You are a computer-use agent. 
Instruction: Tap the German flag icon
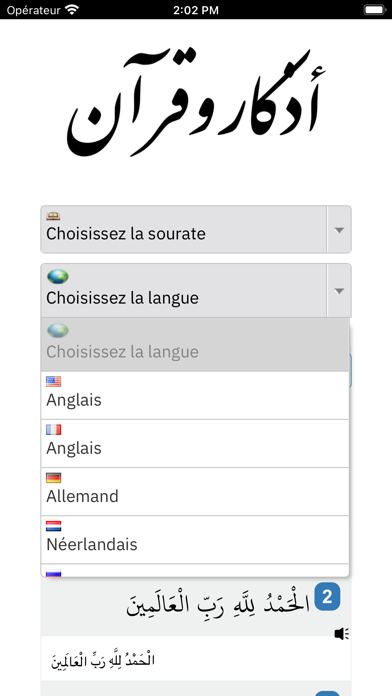click(x=54, y=478)
